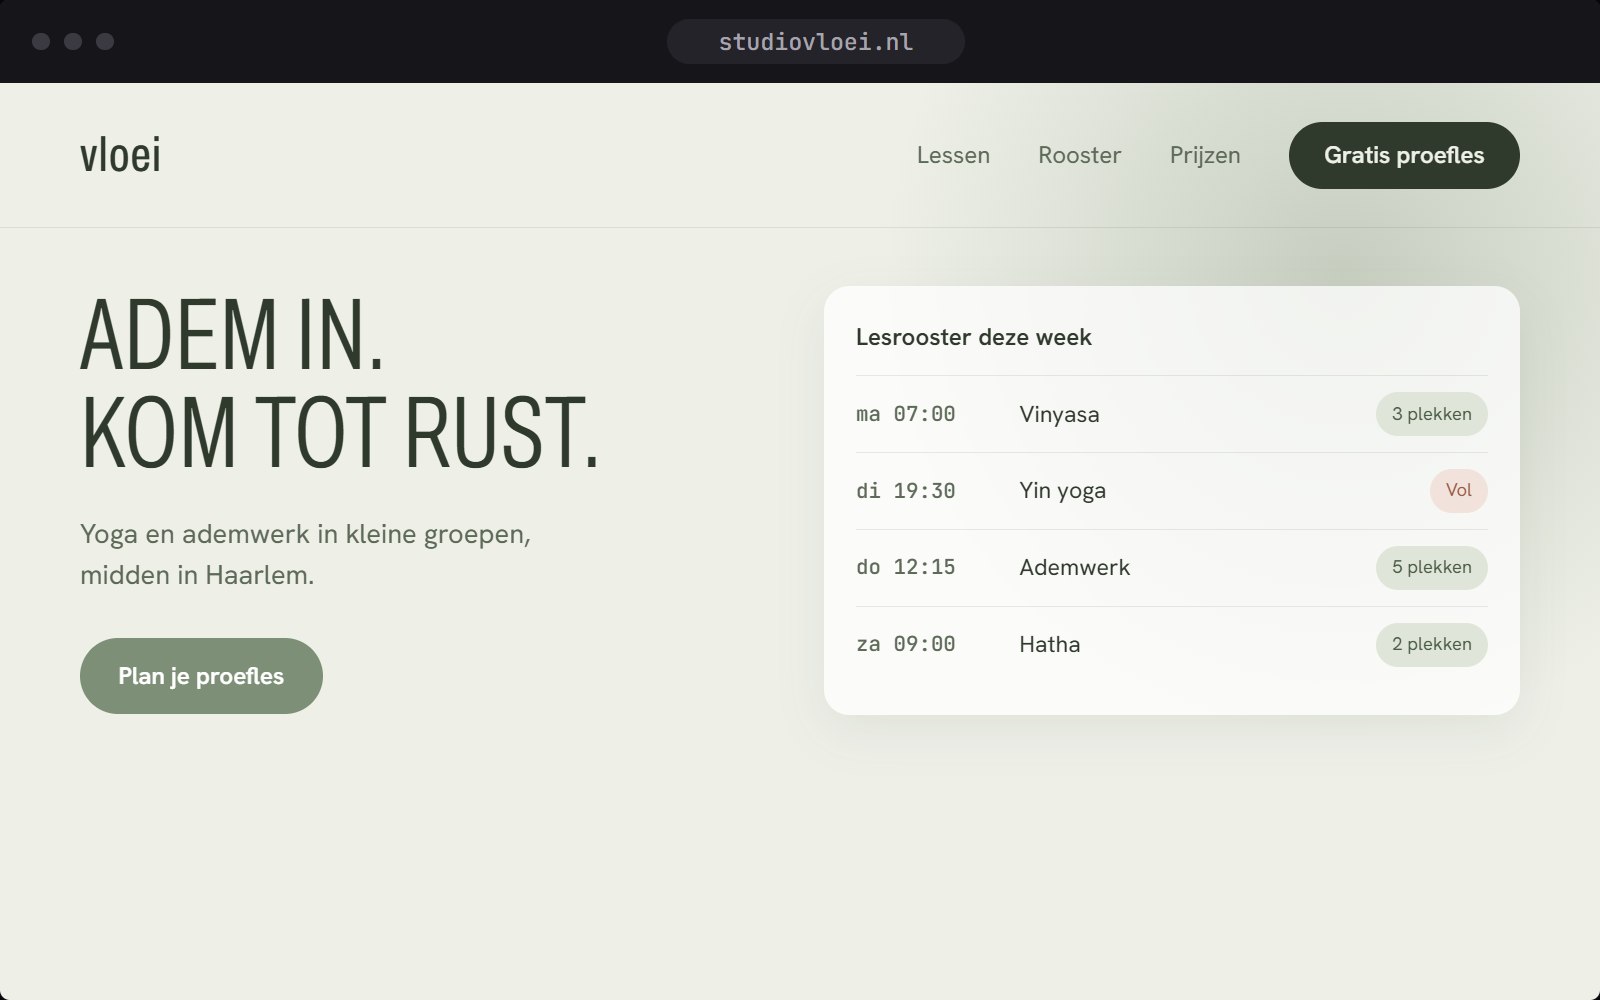Click the Yin yoga class name
This screenshot has height=1000, width=1600.
pyautogui.click(x=1062, y=491)
